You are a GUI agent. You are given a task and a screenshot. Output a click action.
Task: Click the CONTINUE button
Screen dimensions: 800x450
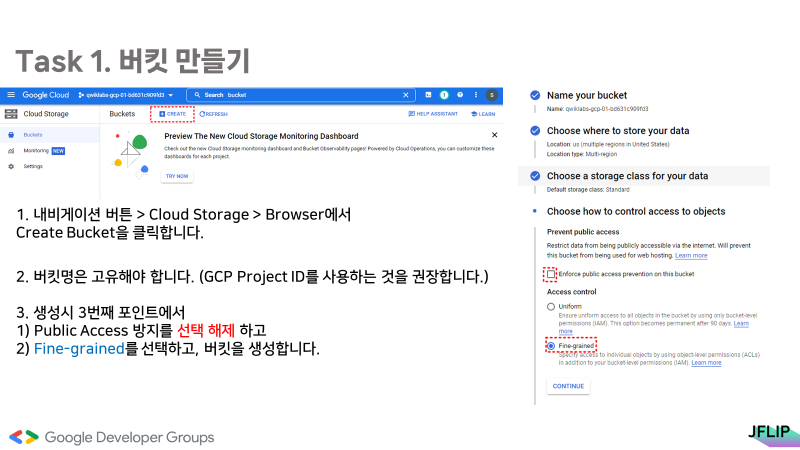click(x=568, y=386)
